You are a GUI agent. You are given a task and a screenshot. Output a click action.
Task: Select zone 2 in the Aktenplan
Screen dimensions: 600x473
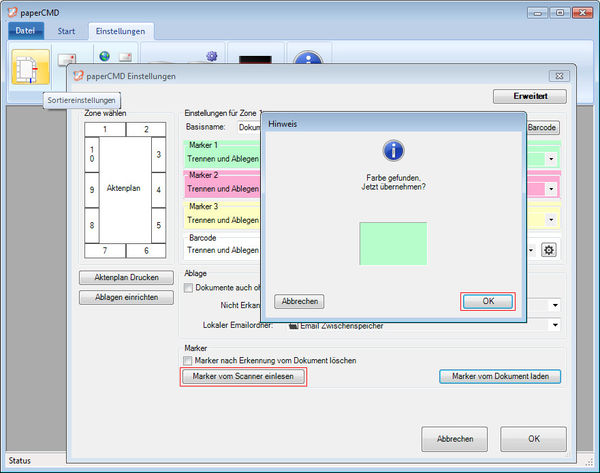pyautogui.click(x=146, y=129)
